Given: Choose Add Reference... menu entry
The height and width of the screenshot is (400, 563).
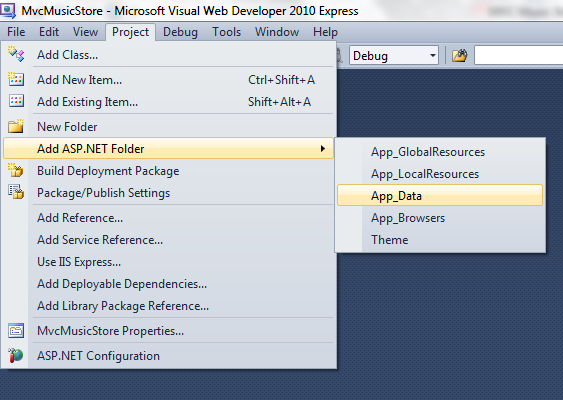Looking at the screenshot, I should (x=168, y=218).
